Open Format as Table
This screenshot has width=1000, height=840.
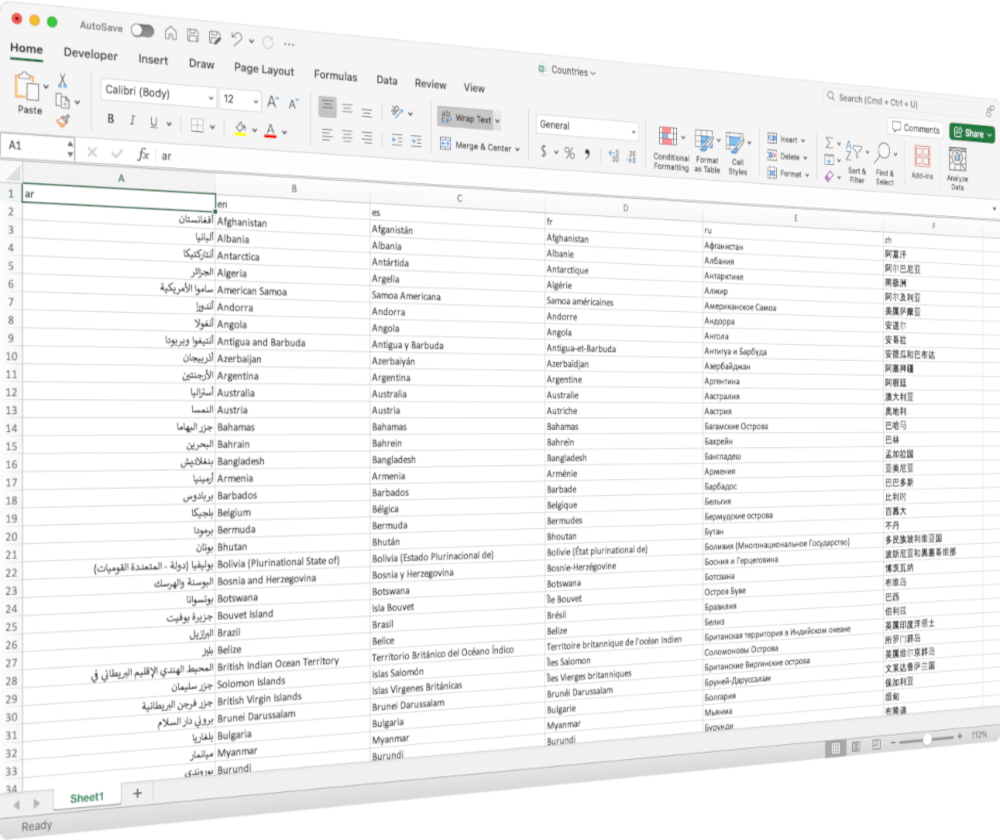click(x=707, y=152)
